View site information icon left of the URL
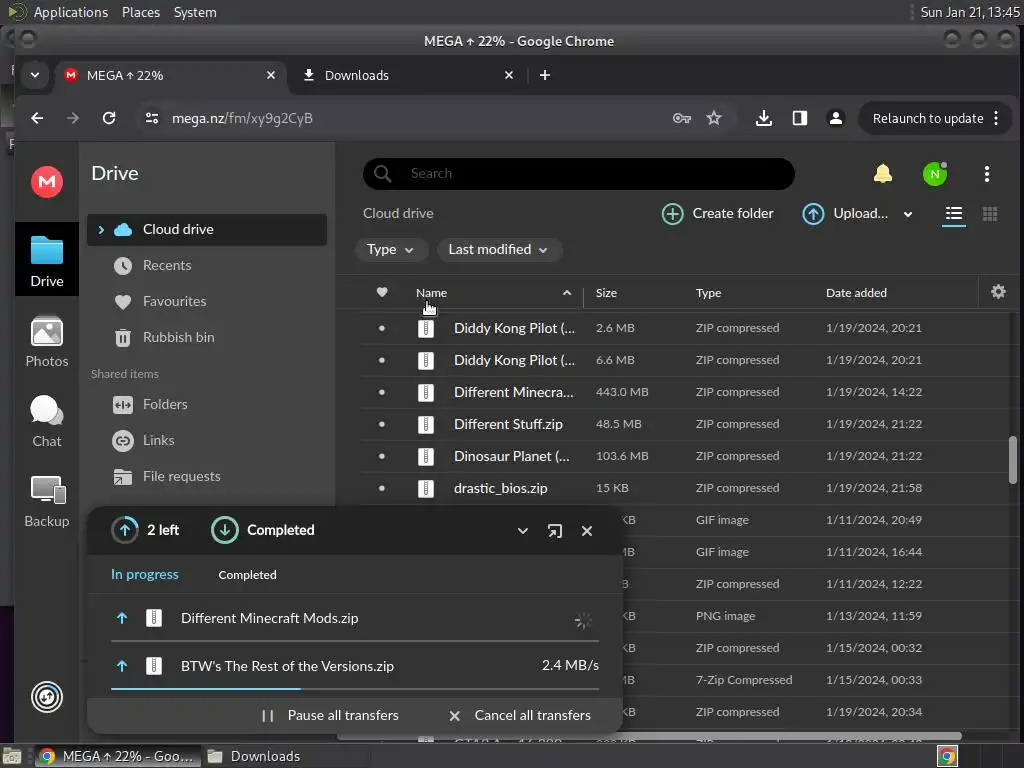Image resolution: width=1024 pixels, height=768 pixels. [152, 118]
